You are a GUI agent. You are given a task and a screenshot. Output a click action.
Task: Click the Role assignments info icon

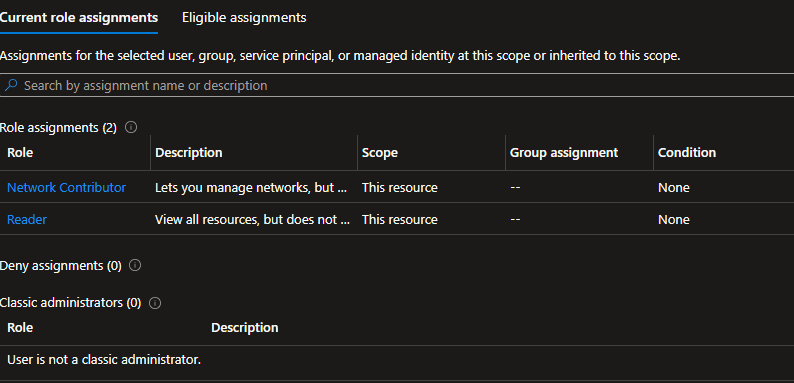[131, 127]
